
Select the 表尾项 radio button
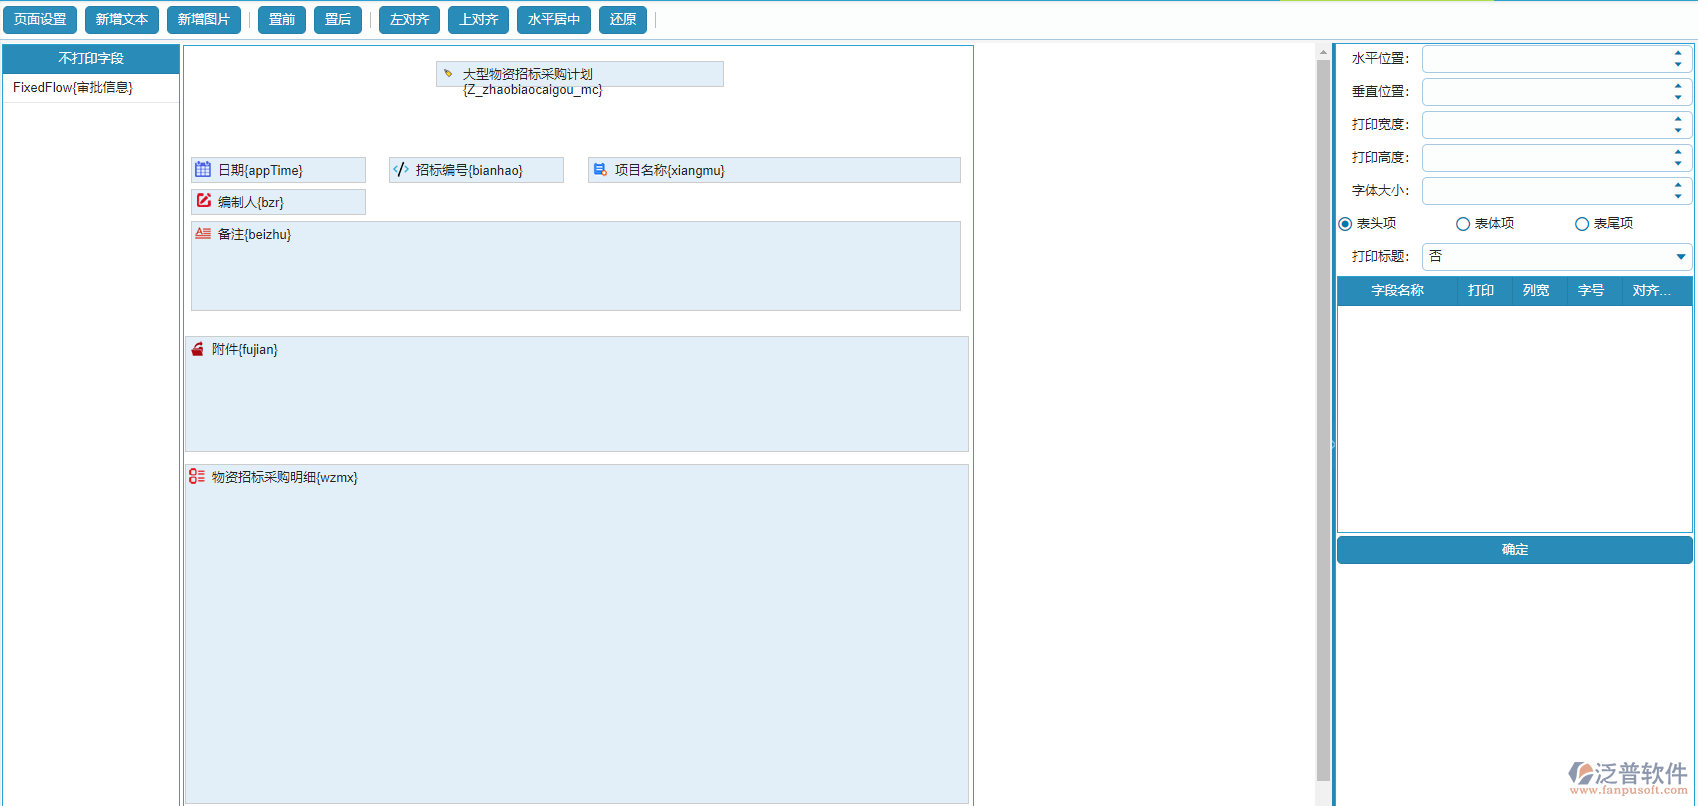coord(1582,224)
